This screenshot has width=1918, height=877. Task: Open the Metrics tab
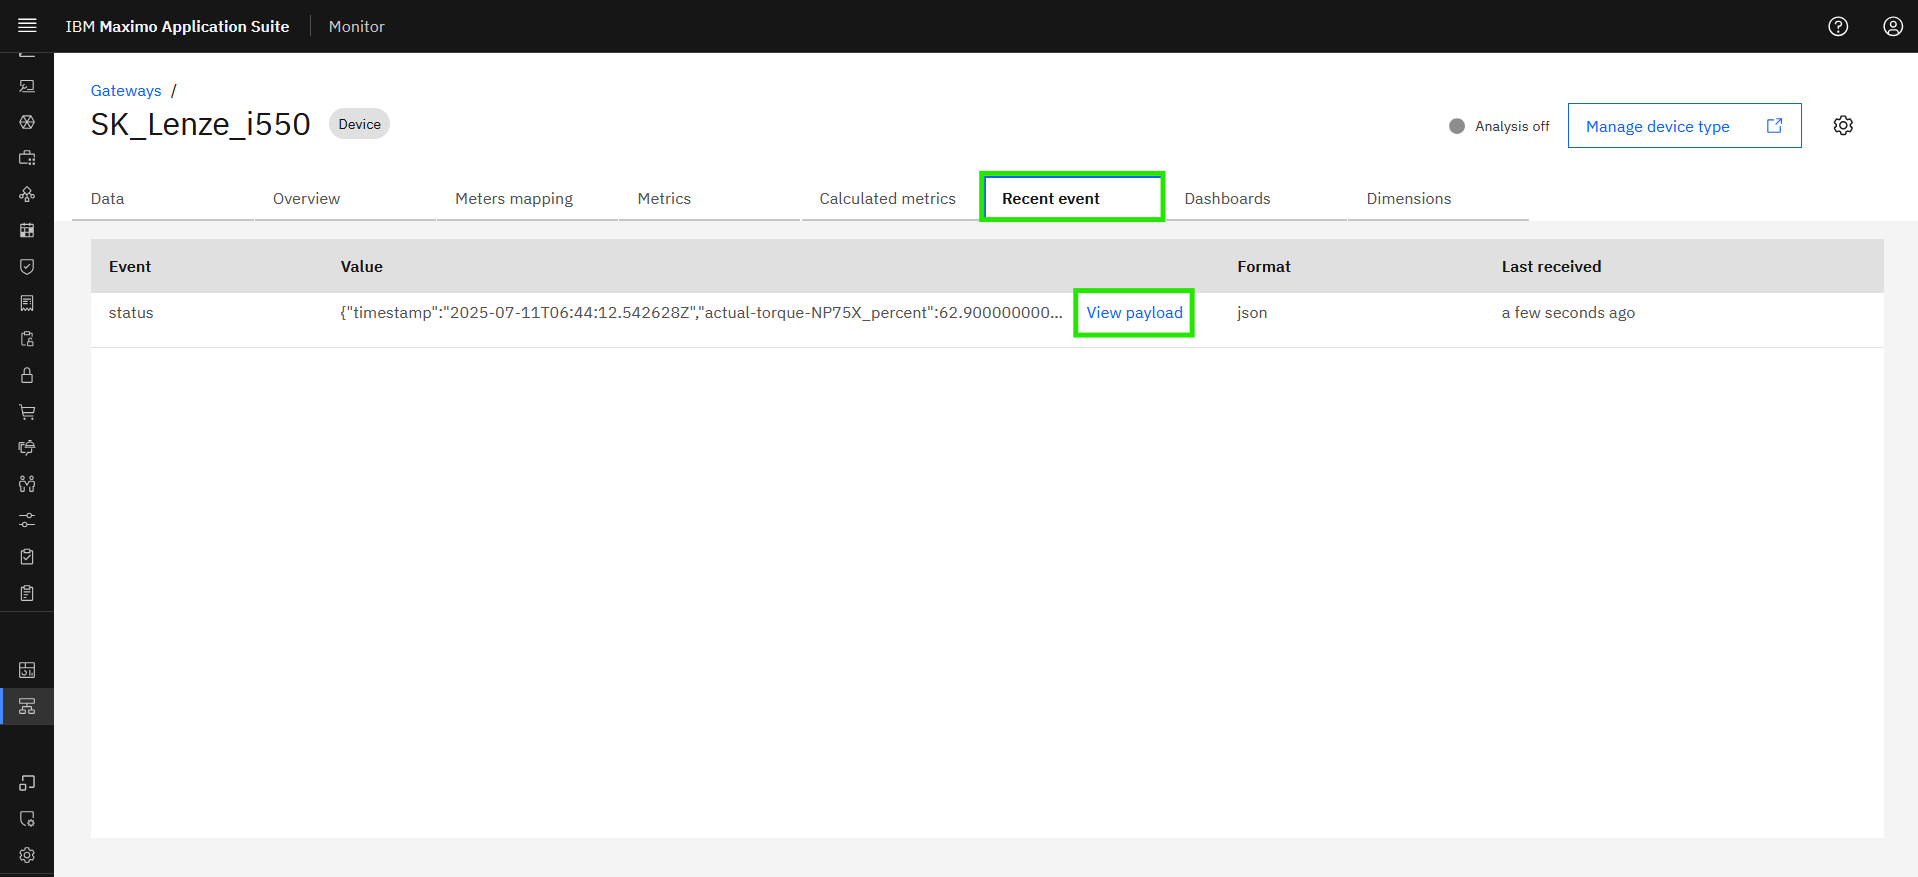pos(709,198)
